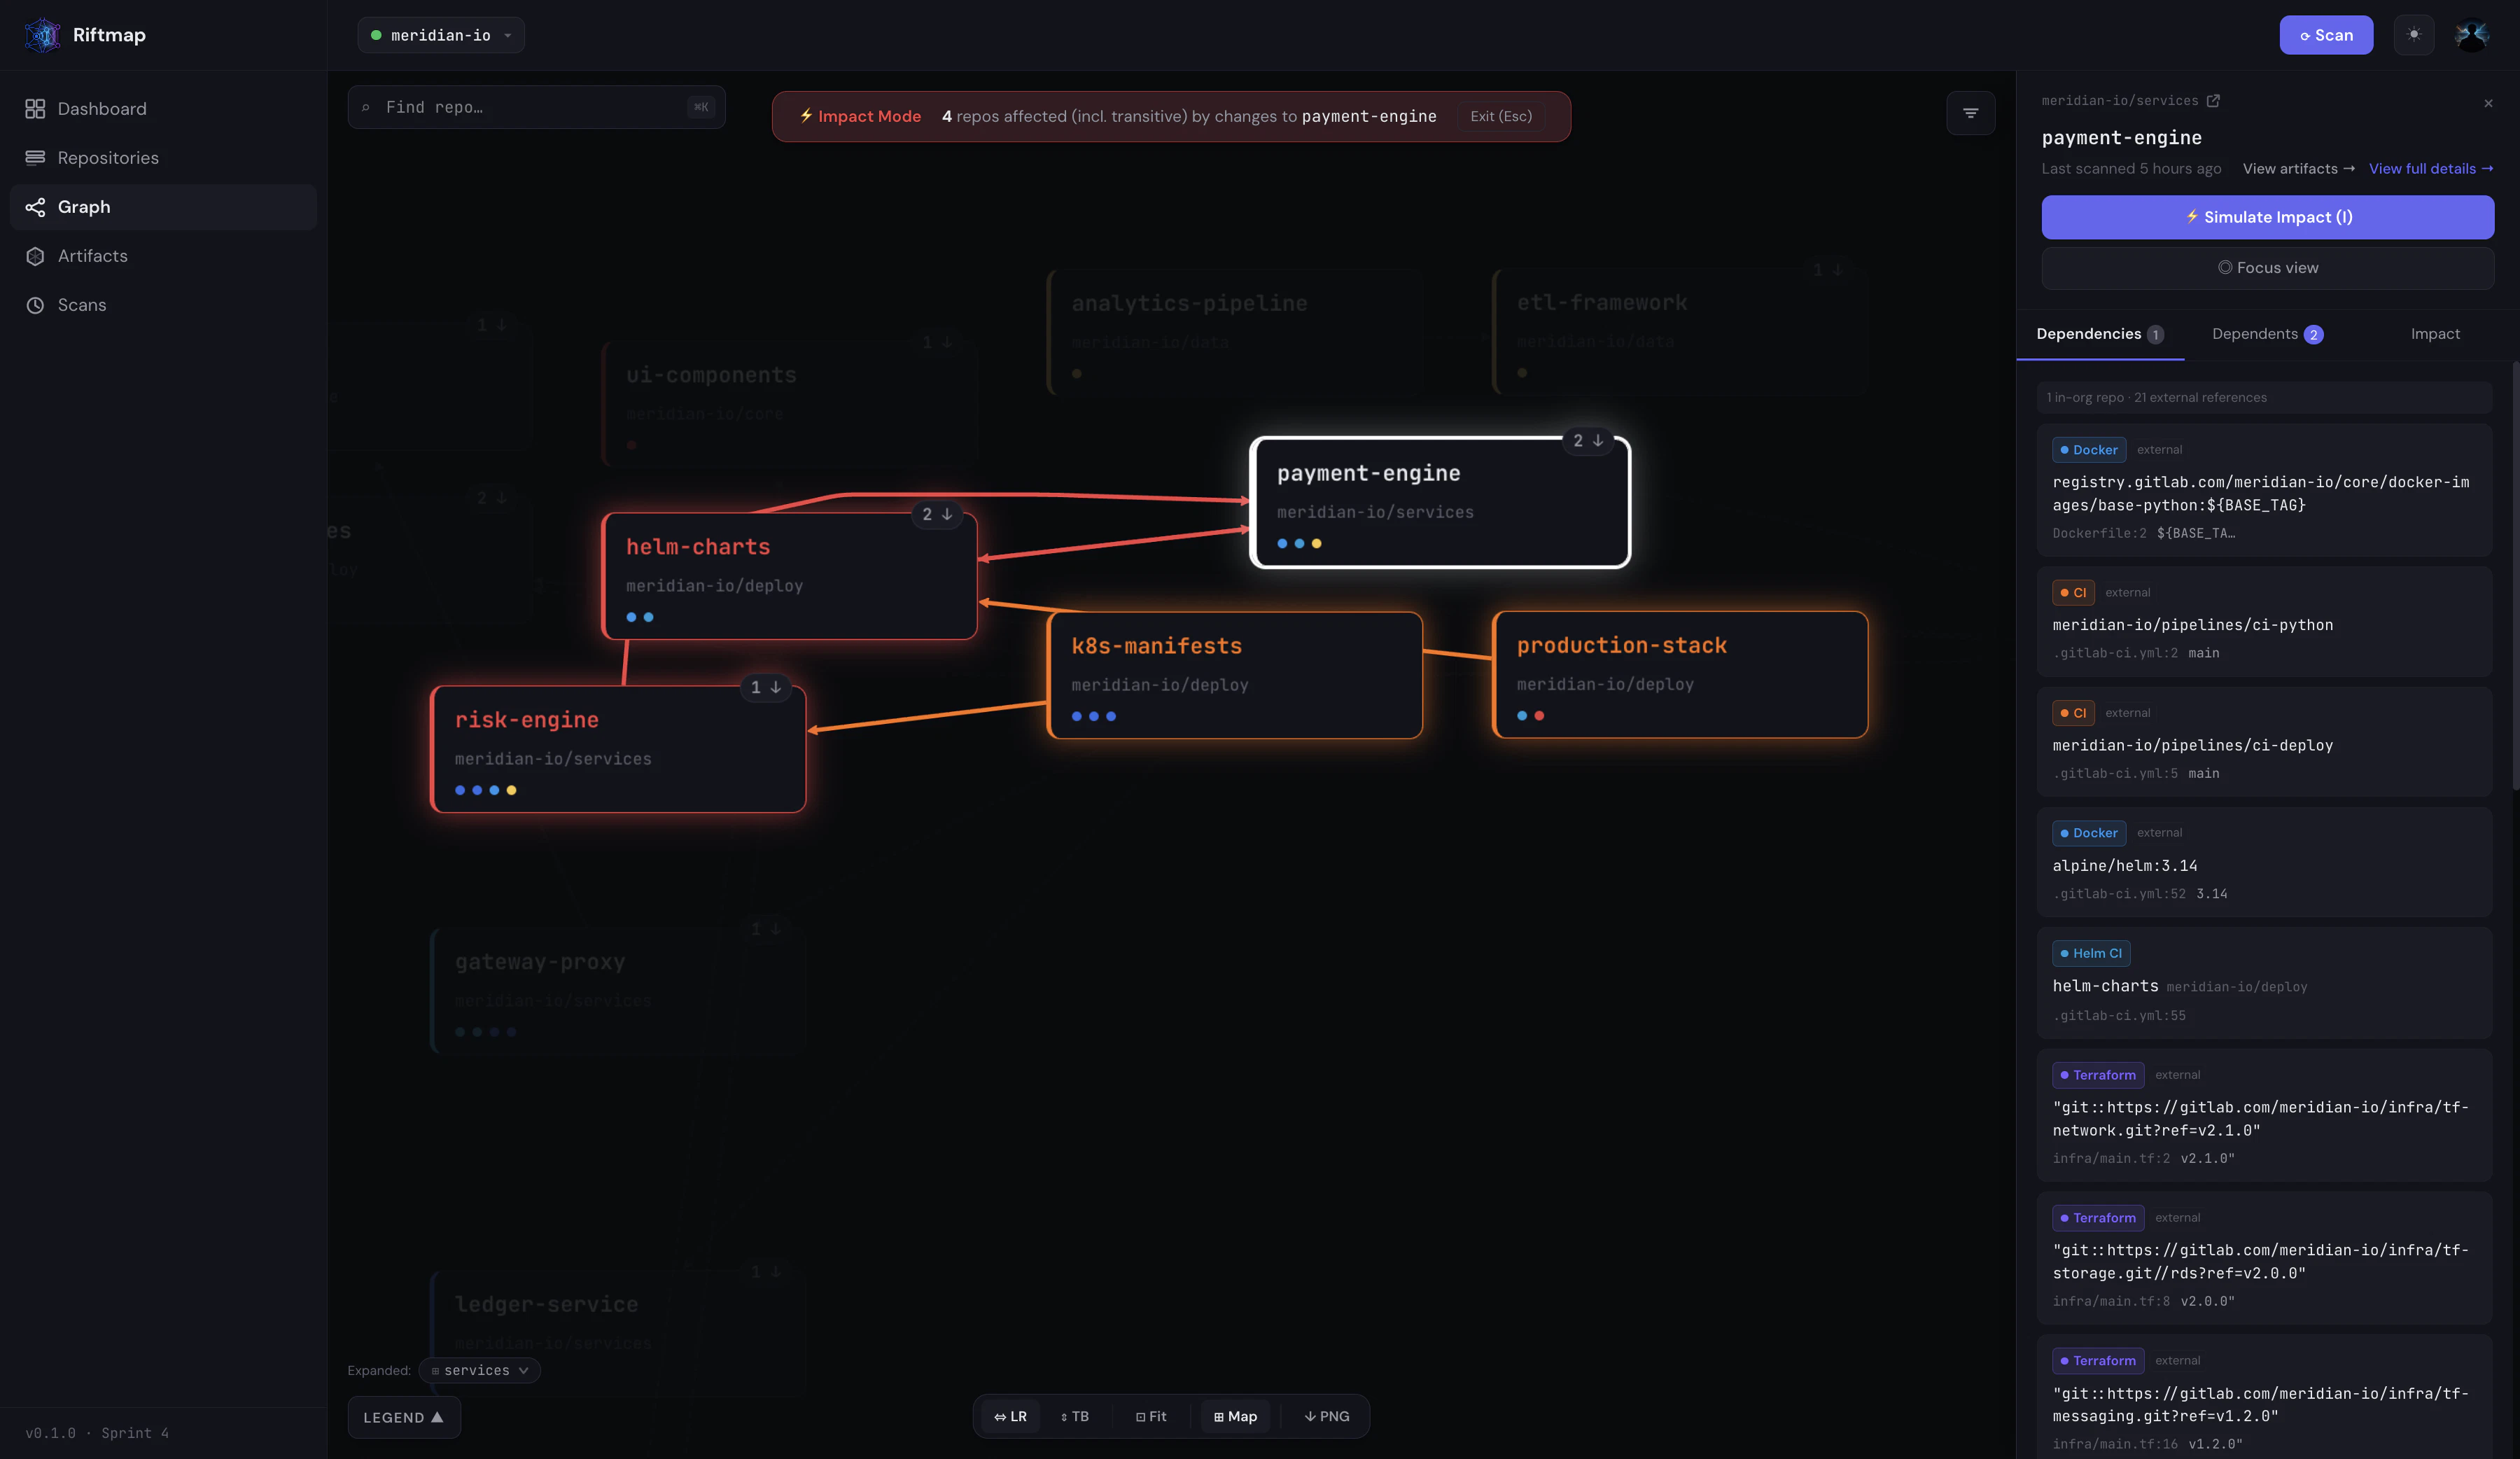Open the ci-deploy CI dependency card
Viewport: 2520px width, 1459px height.
[2264, 742]
